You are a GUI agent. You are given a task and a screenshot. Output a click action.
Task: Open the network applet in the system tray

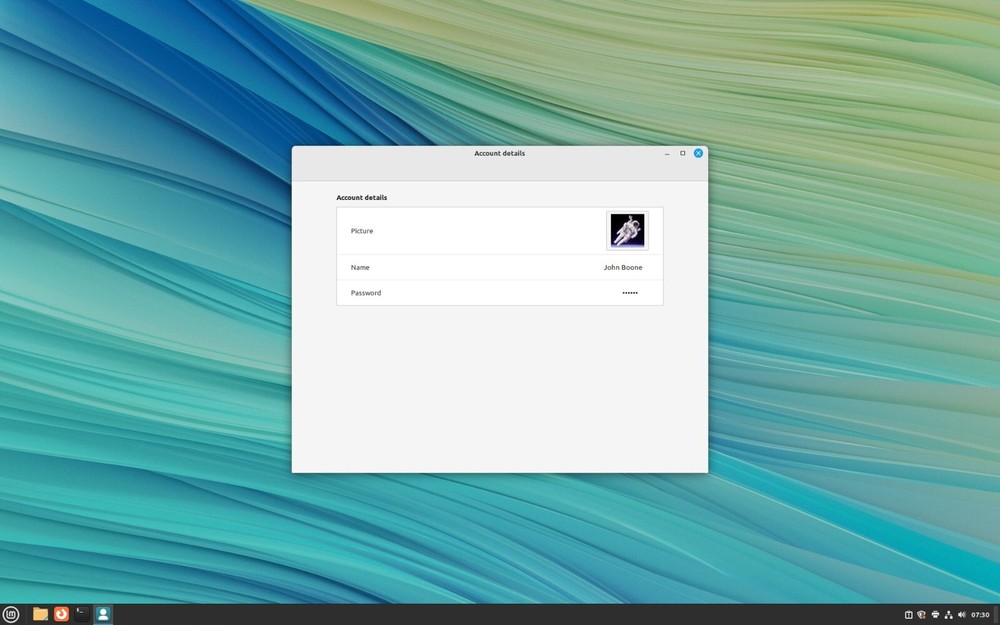(x=948, y=615)
